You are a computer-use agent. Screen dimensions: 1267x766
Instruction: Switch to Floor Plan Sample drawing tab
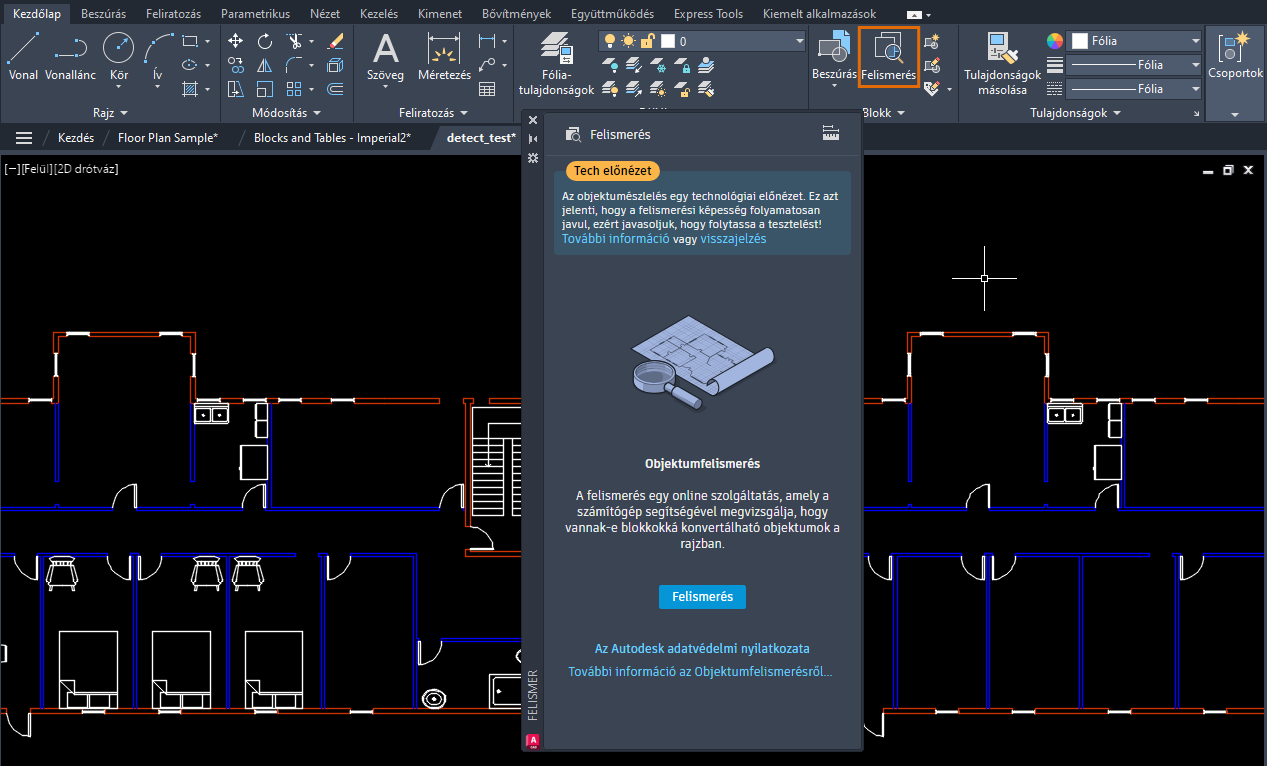pos(168,138)
